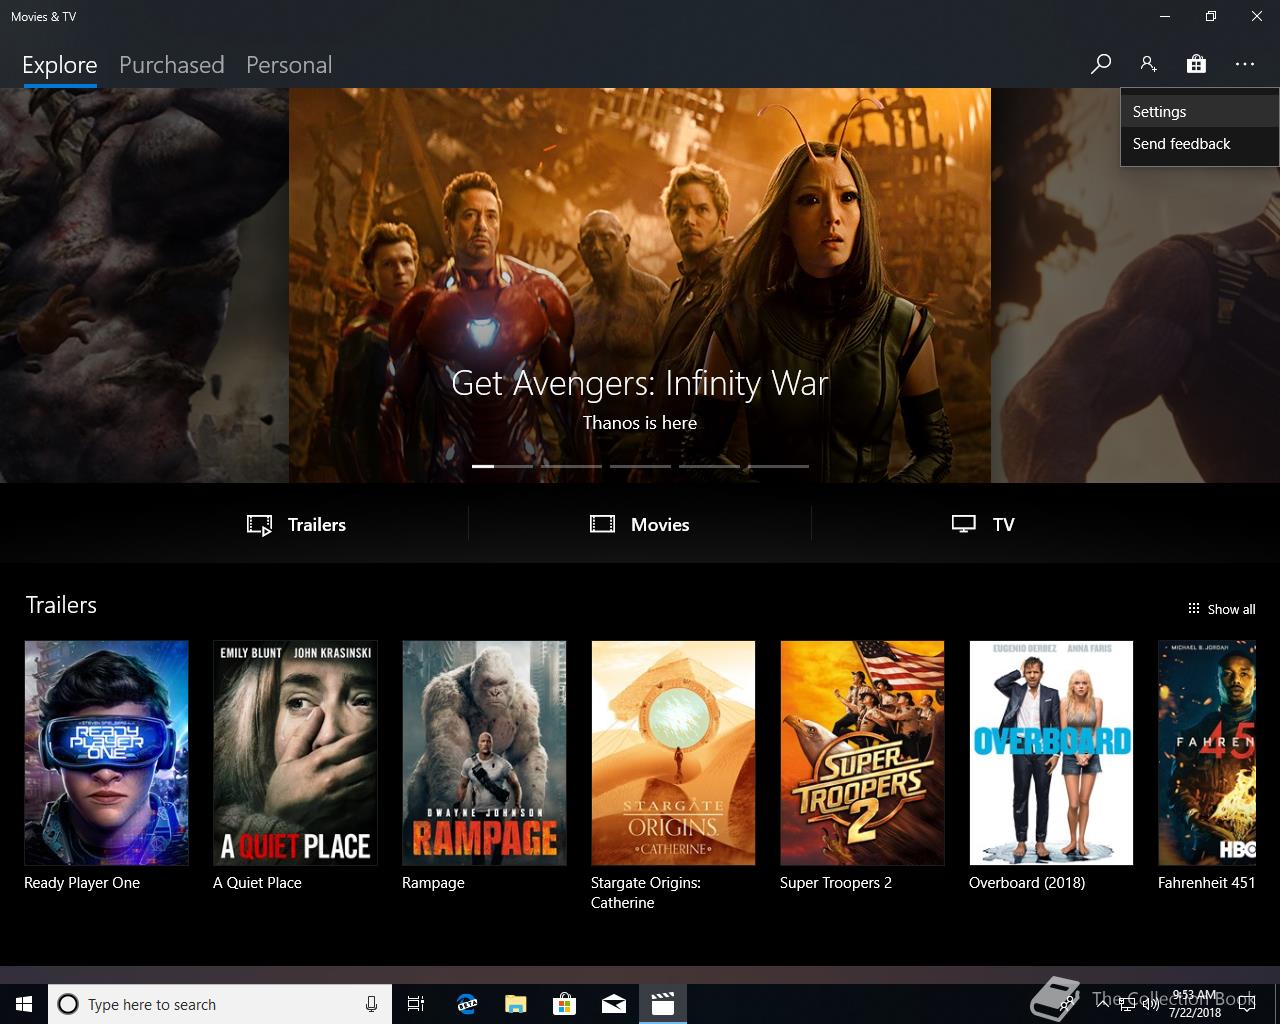Jump to the third carousel page indicator

(640, 466)
